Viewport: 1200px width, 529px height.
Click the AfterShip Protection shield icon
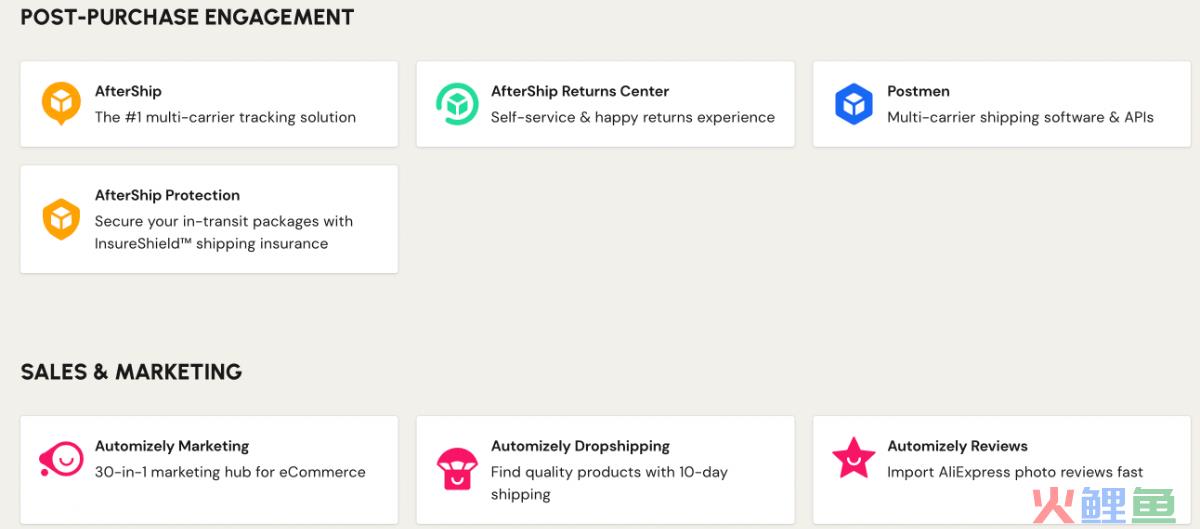point(61,219)
